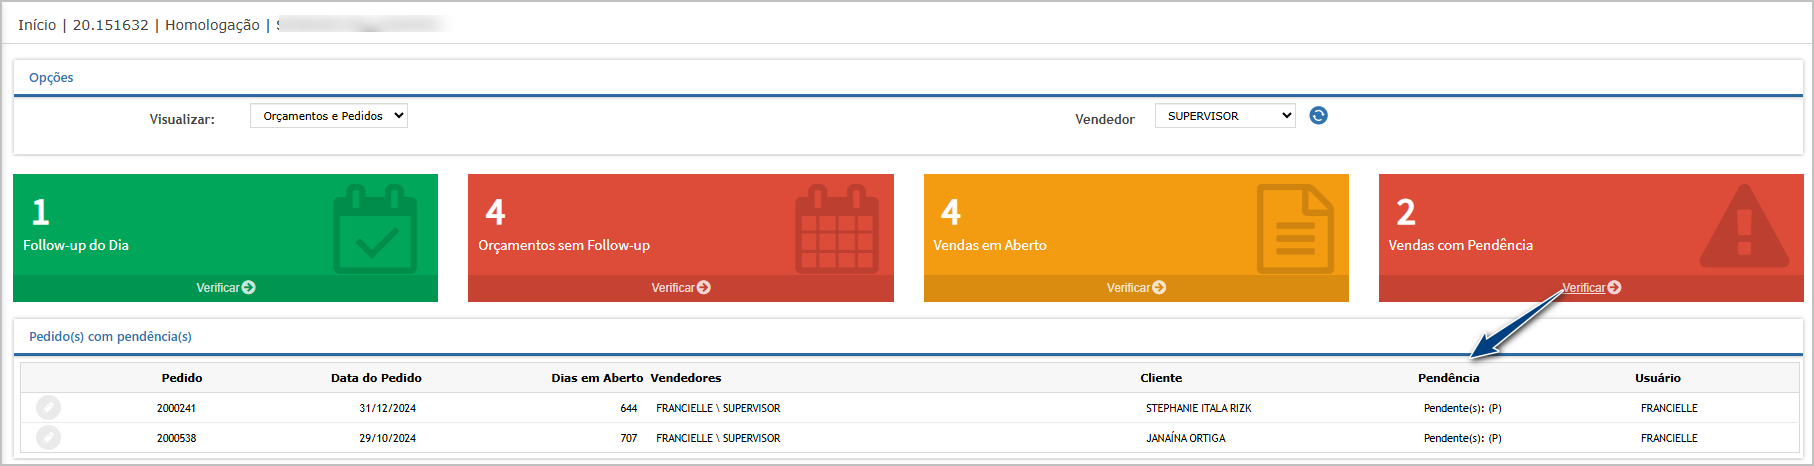Open the Visualizar dropdown Orçamentos e Pedidos
This screenshot has height=466, width=1814.
pos(329,116)
